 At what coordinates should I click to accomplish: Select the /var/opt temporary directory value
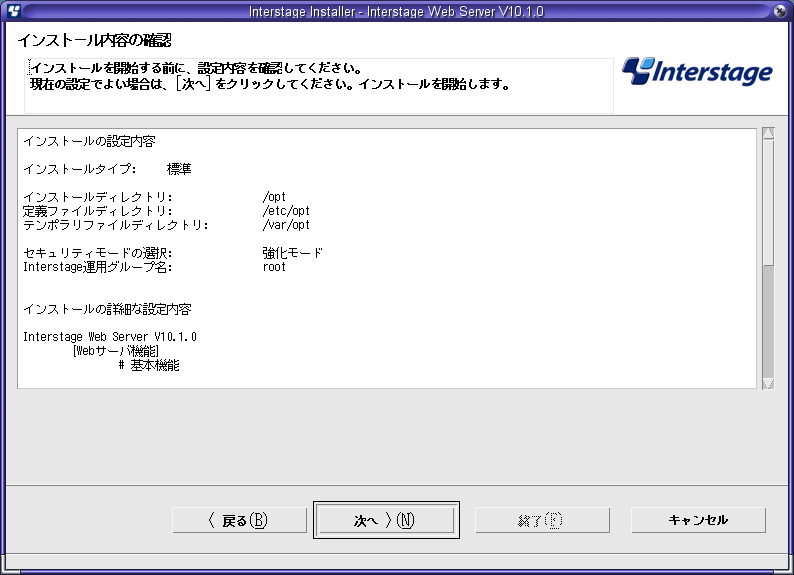(286, 225)
